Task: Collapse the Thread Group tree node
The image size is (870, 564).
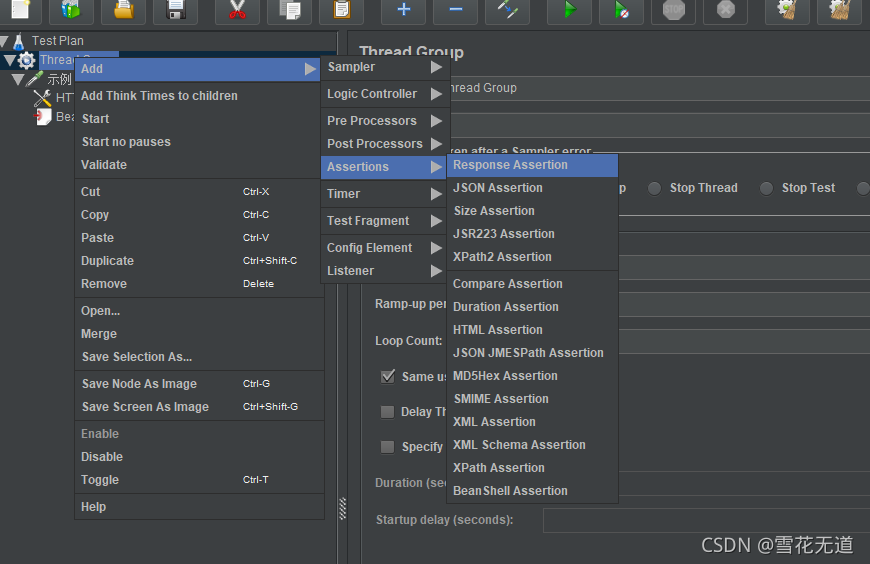Action: click(10, 60)
